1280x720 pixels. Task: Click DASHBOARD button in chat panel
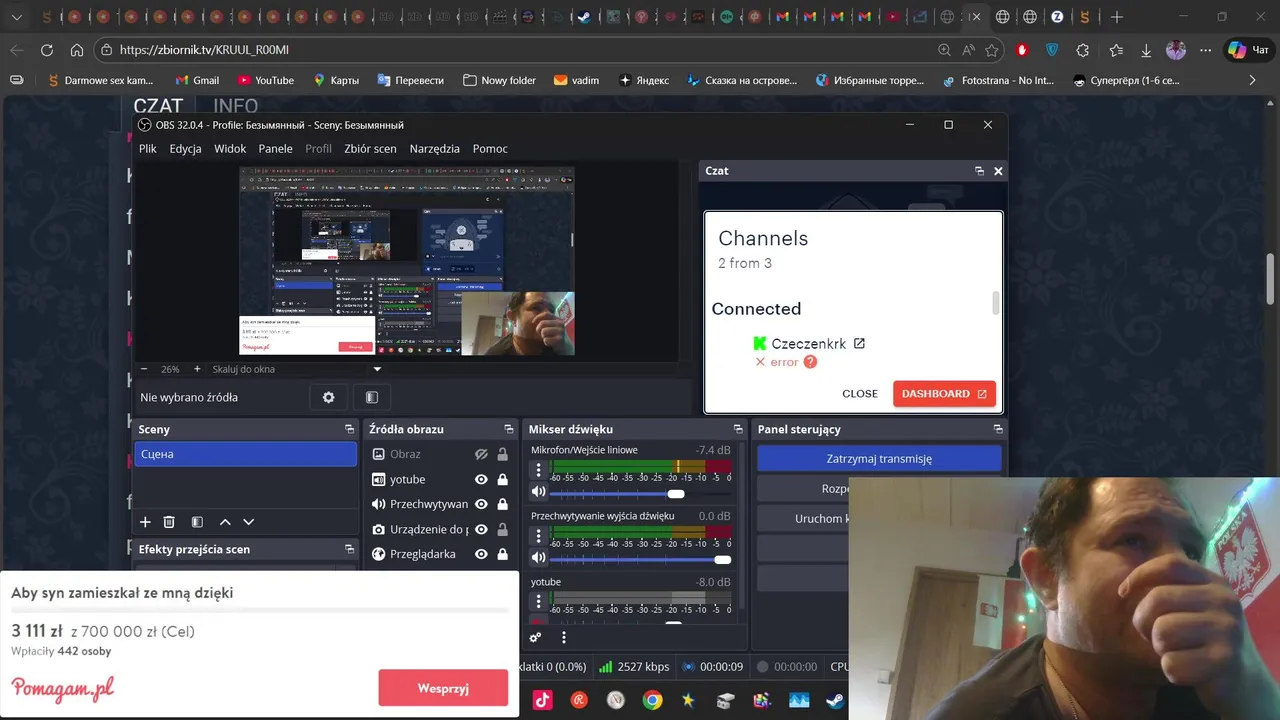(x=944, y=394)
